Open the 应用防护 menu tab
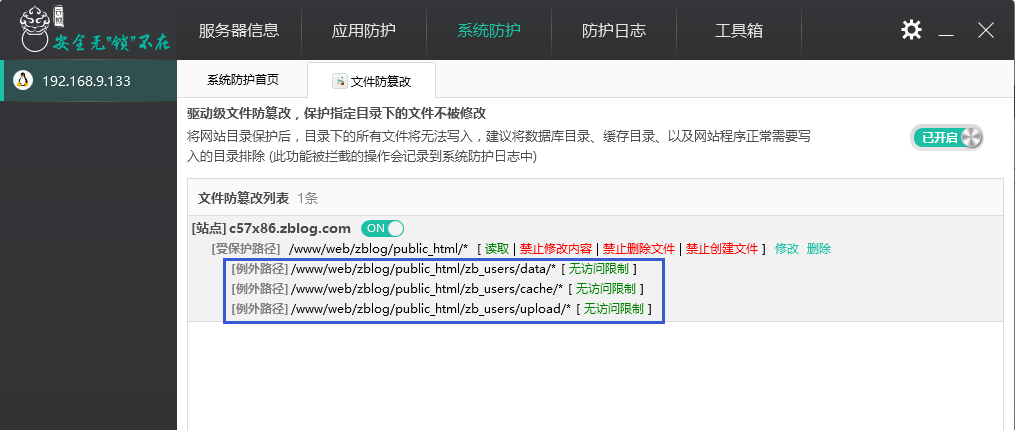Viewport: 1015px width, 430px height. [364, 30]
